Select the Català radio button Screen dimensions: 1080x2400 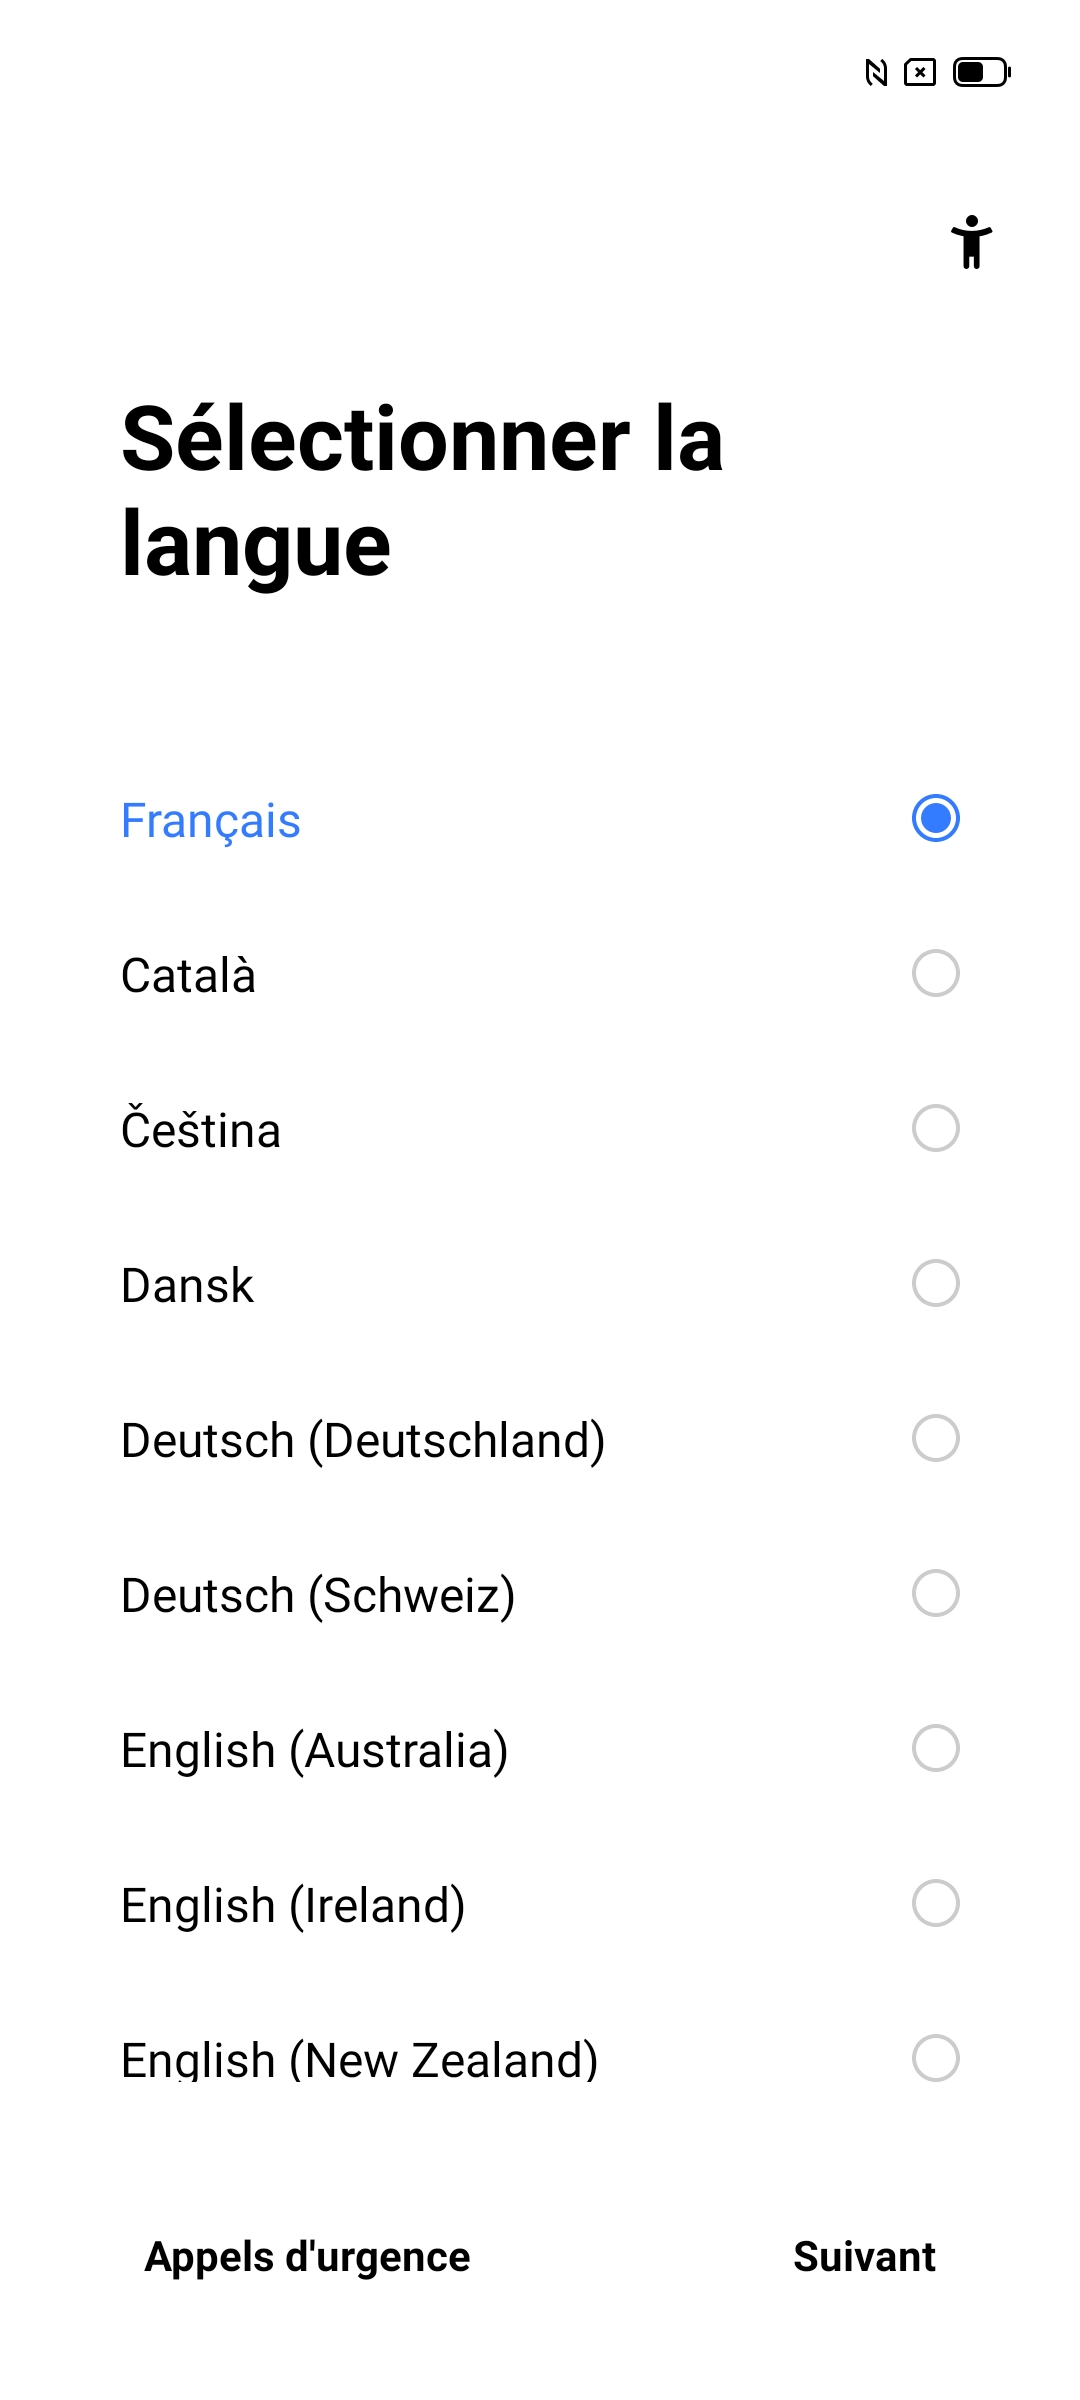(x=935, y=974)
